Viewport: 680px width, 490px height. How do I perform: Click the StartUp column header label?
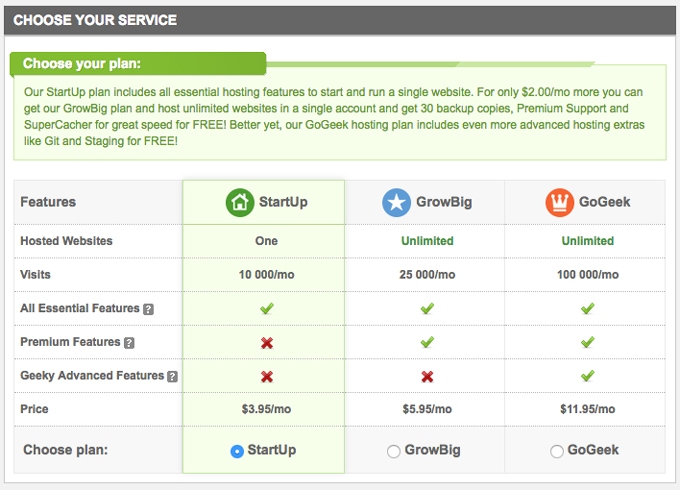(x=283, y=202)
